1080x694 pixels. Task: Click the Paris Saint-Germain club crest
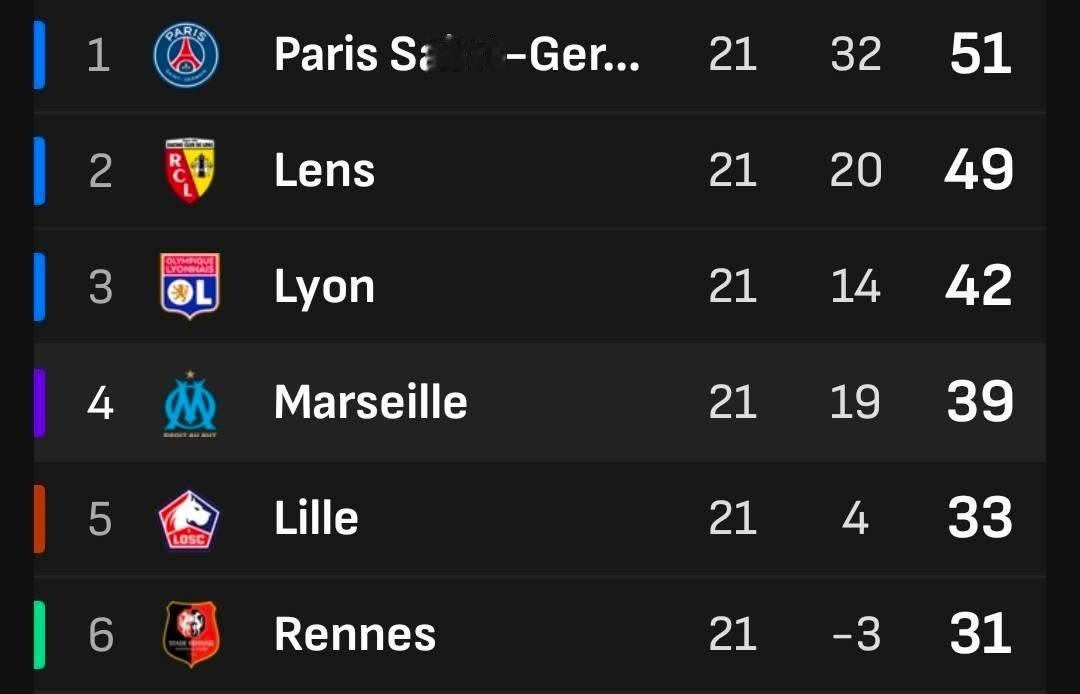[x=186, y=54]
